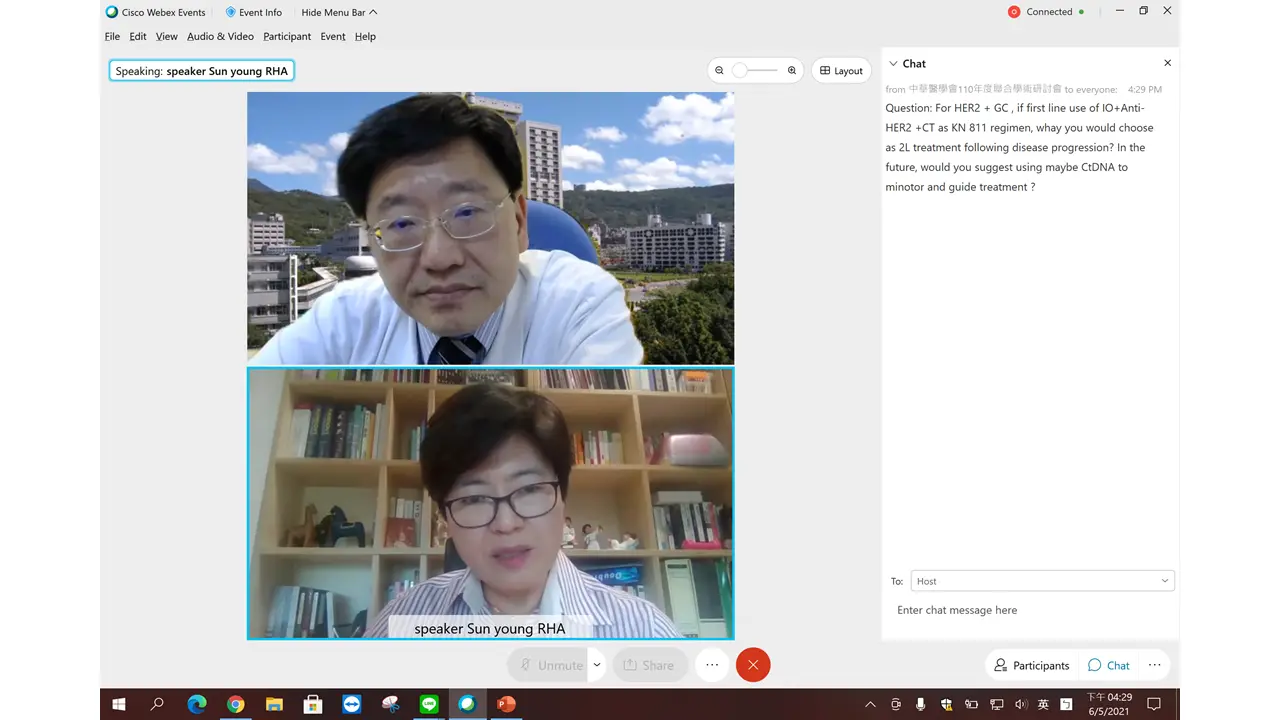Click Hide Menu Bar

339,12
